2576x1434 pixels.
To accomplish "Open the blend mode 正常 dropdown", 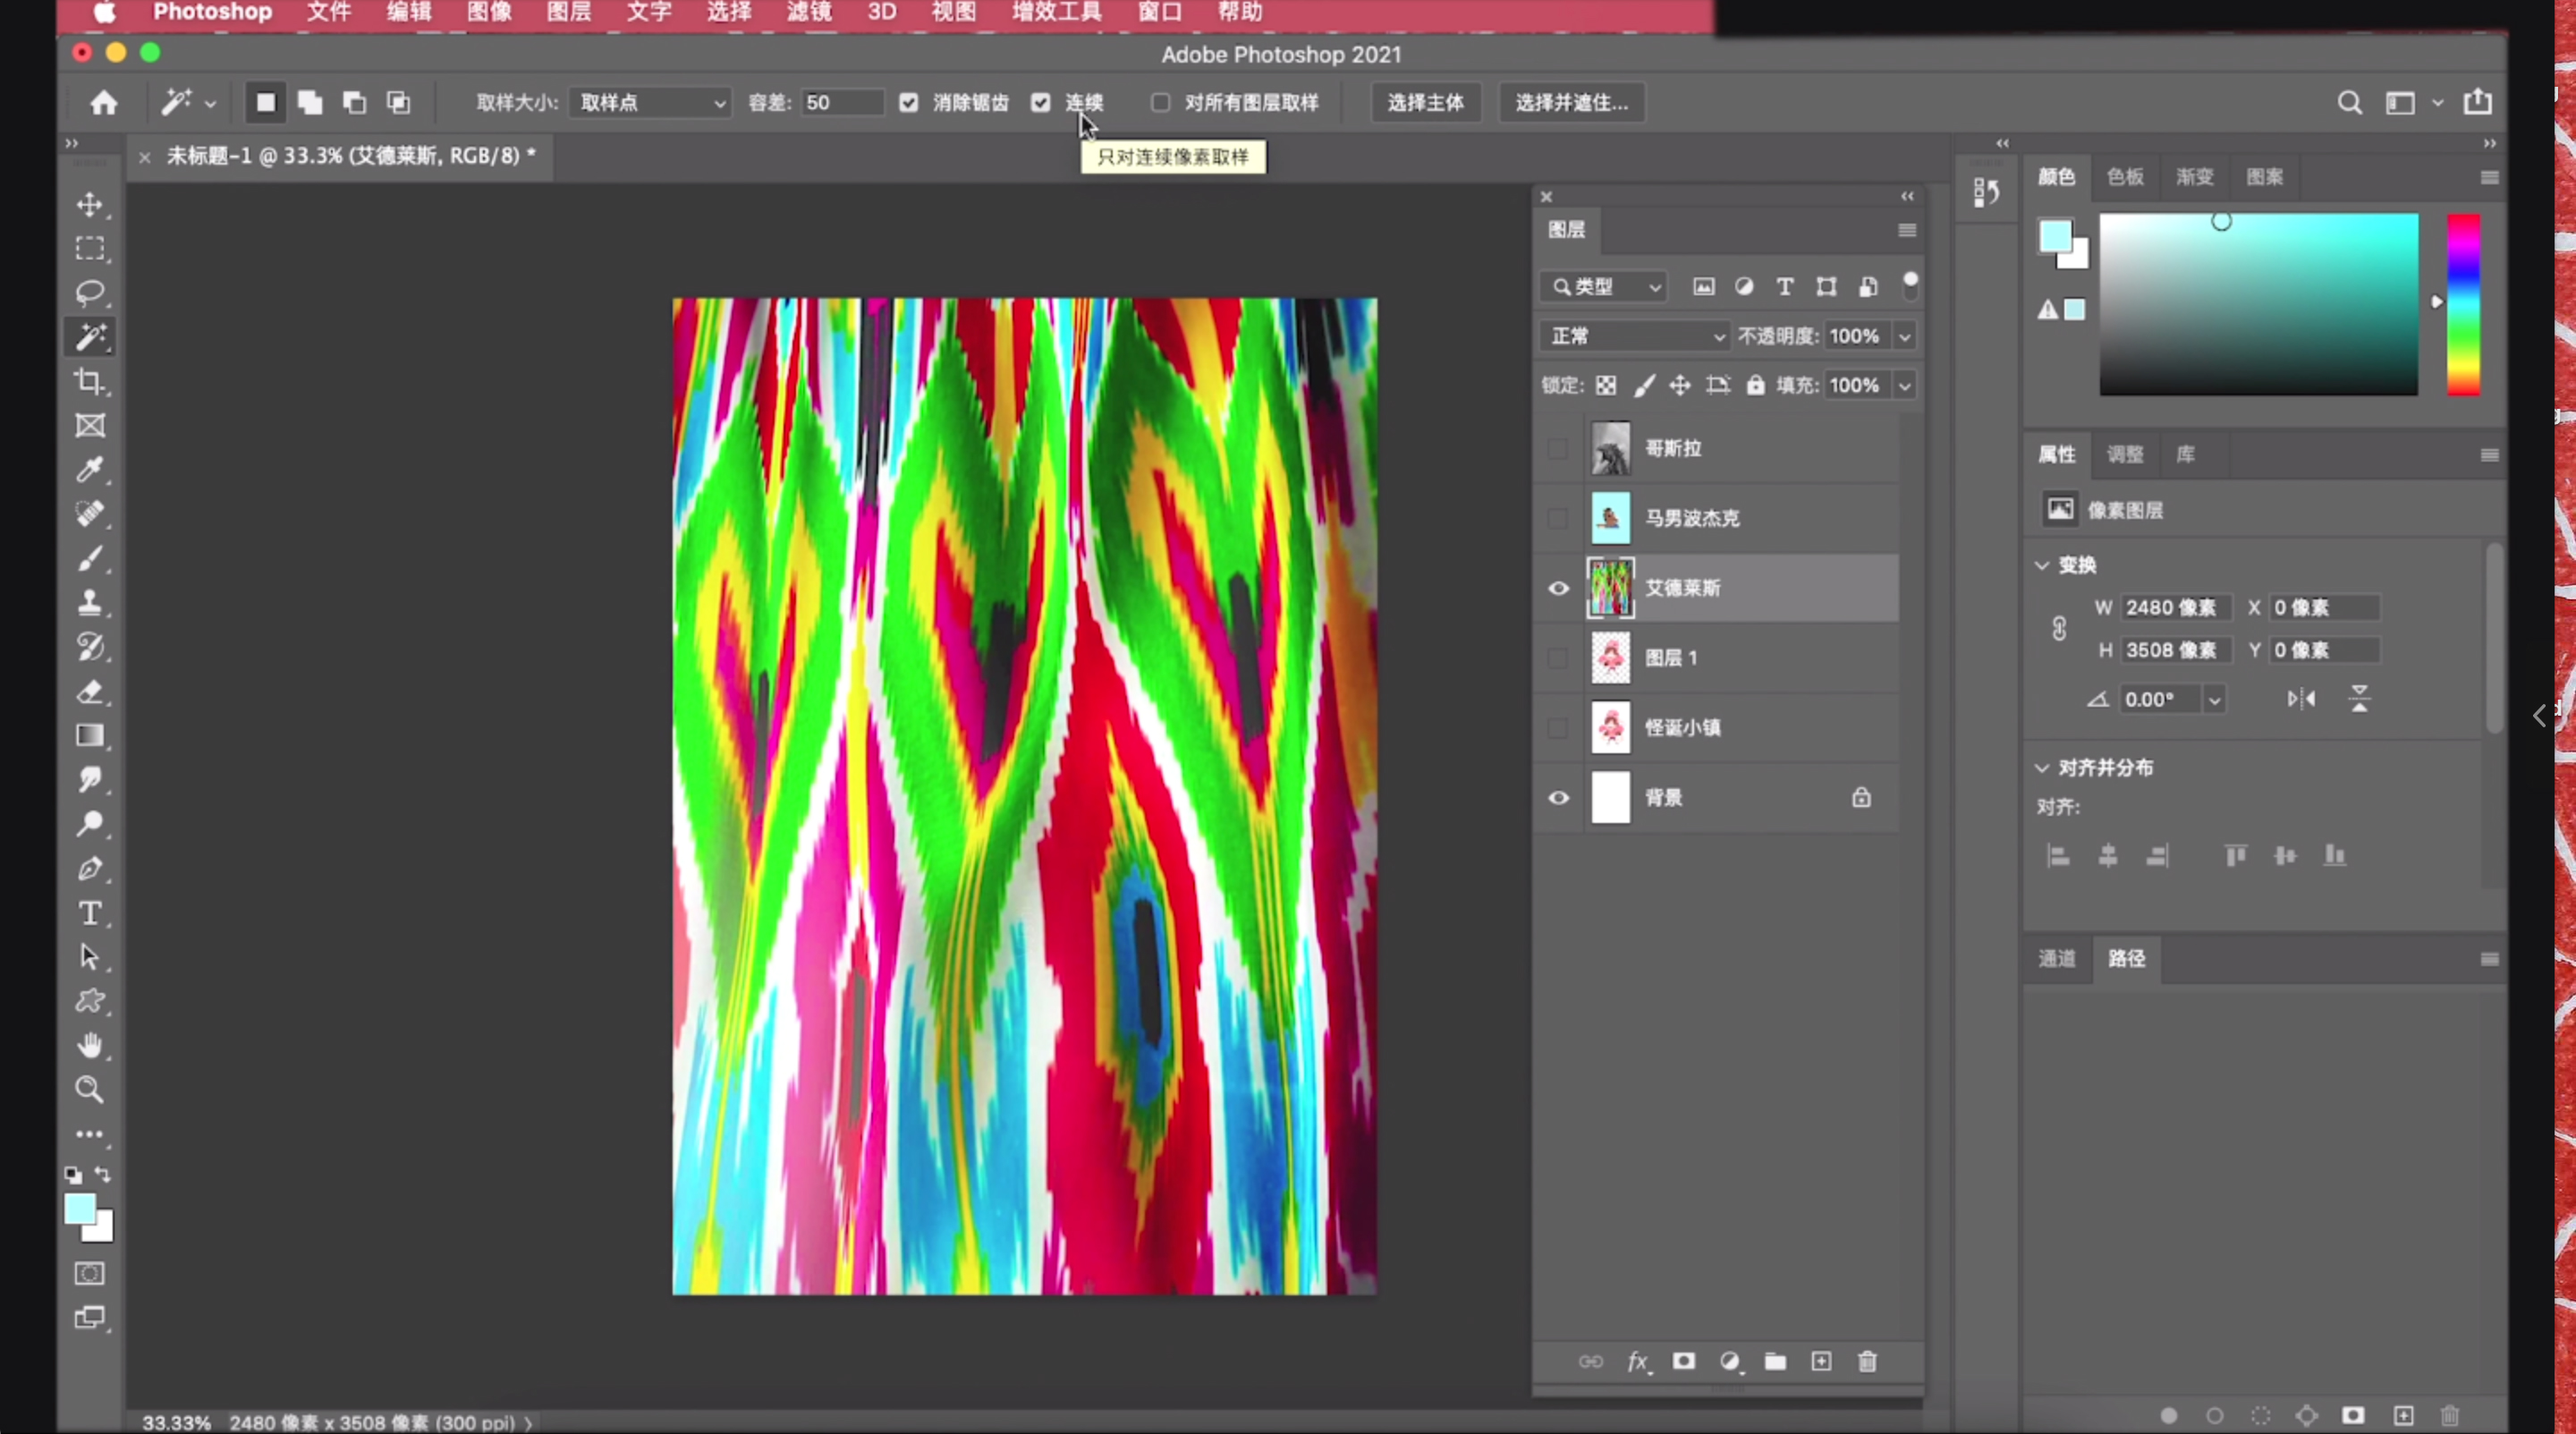I will click(1635, 336).
